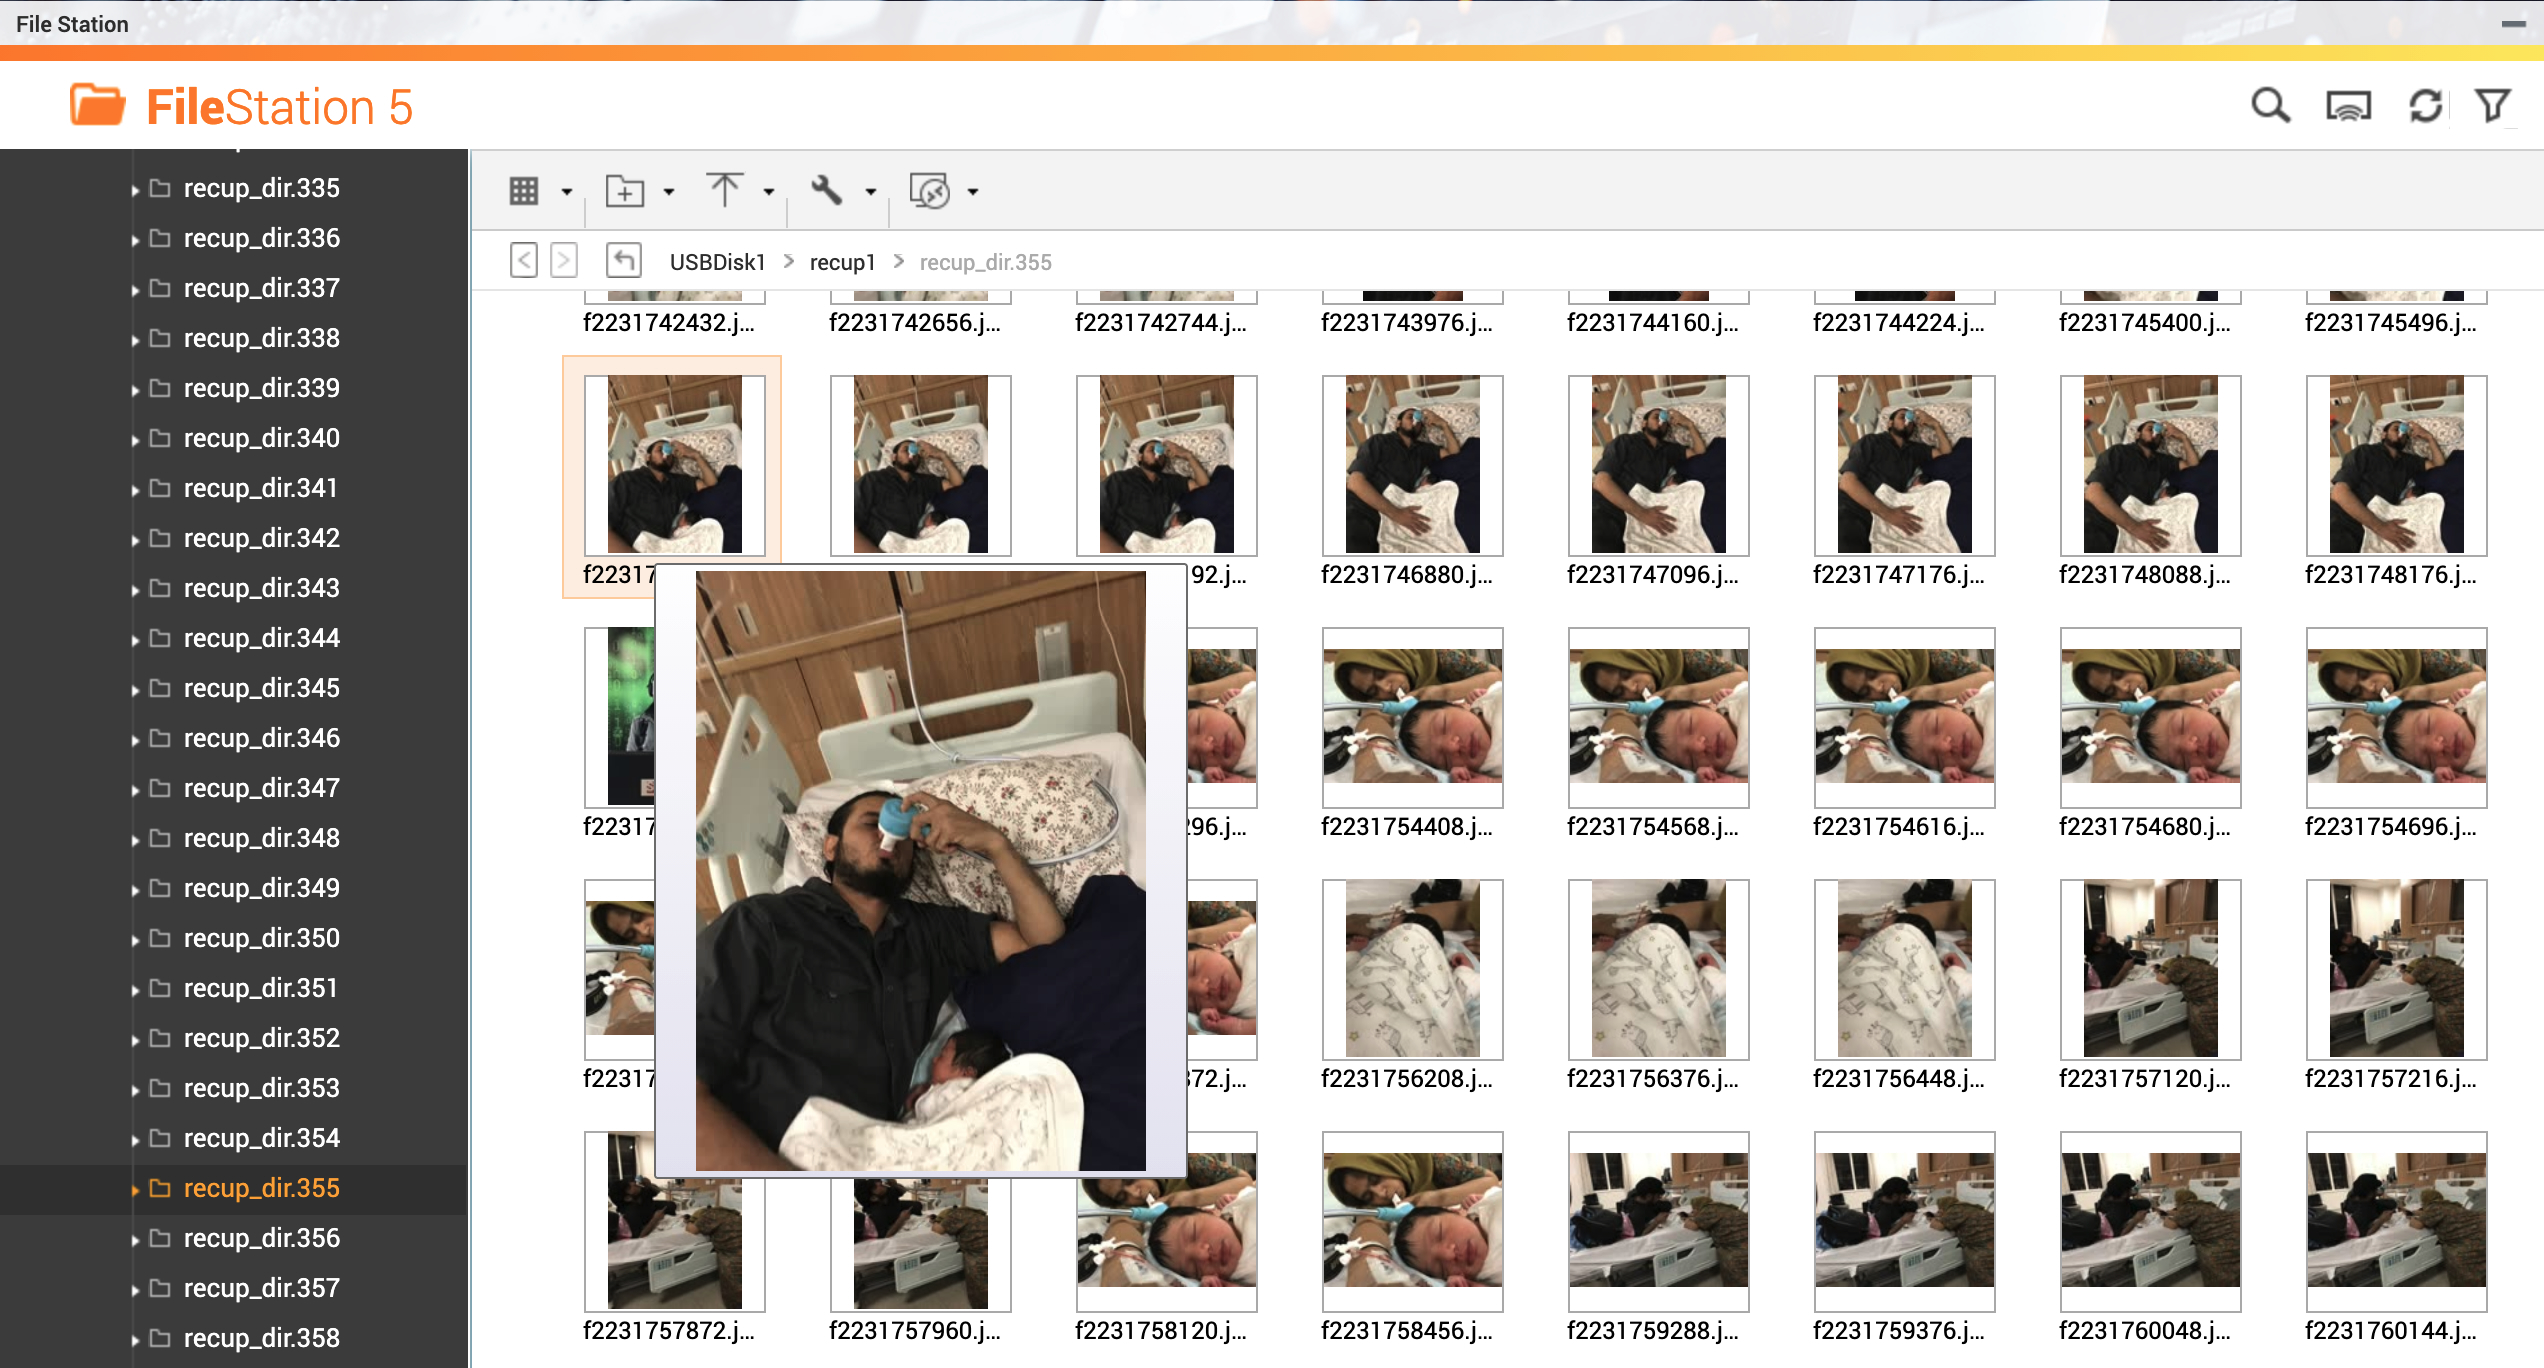Viewport: 2544px width, 1368px height.
Task: Select thumbnail f2231754696.j...
Action: [x=2396, y=717]
